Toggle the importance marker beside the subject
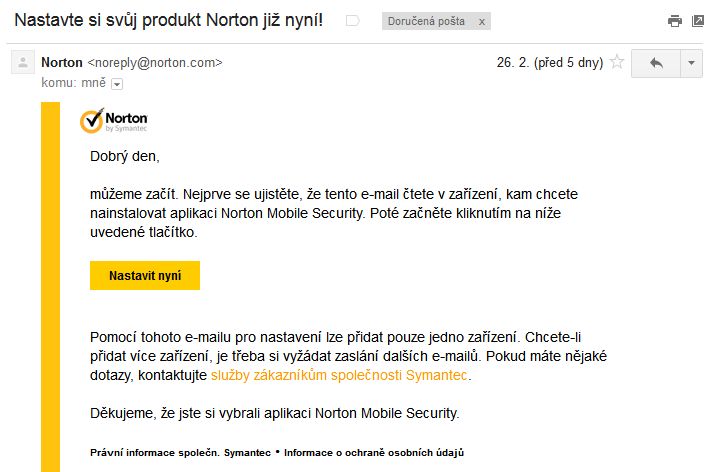The width and height of the screenshot is (709, 472). click(x=352, y=21)
